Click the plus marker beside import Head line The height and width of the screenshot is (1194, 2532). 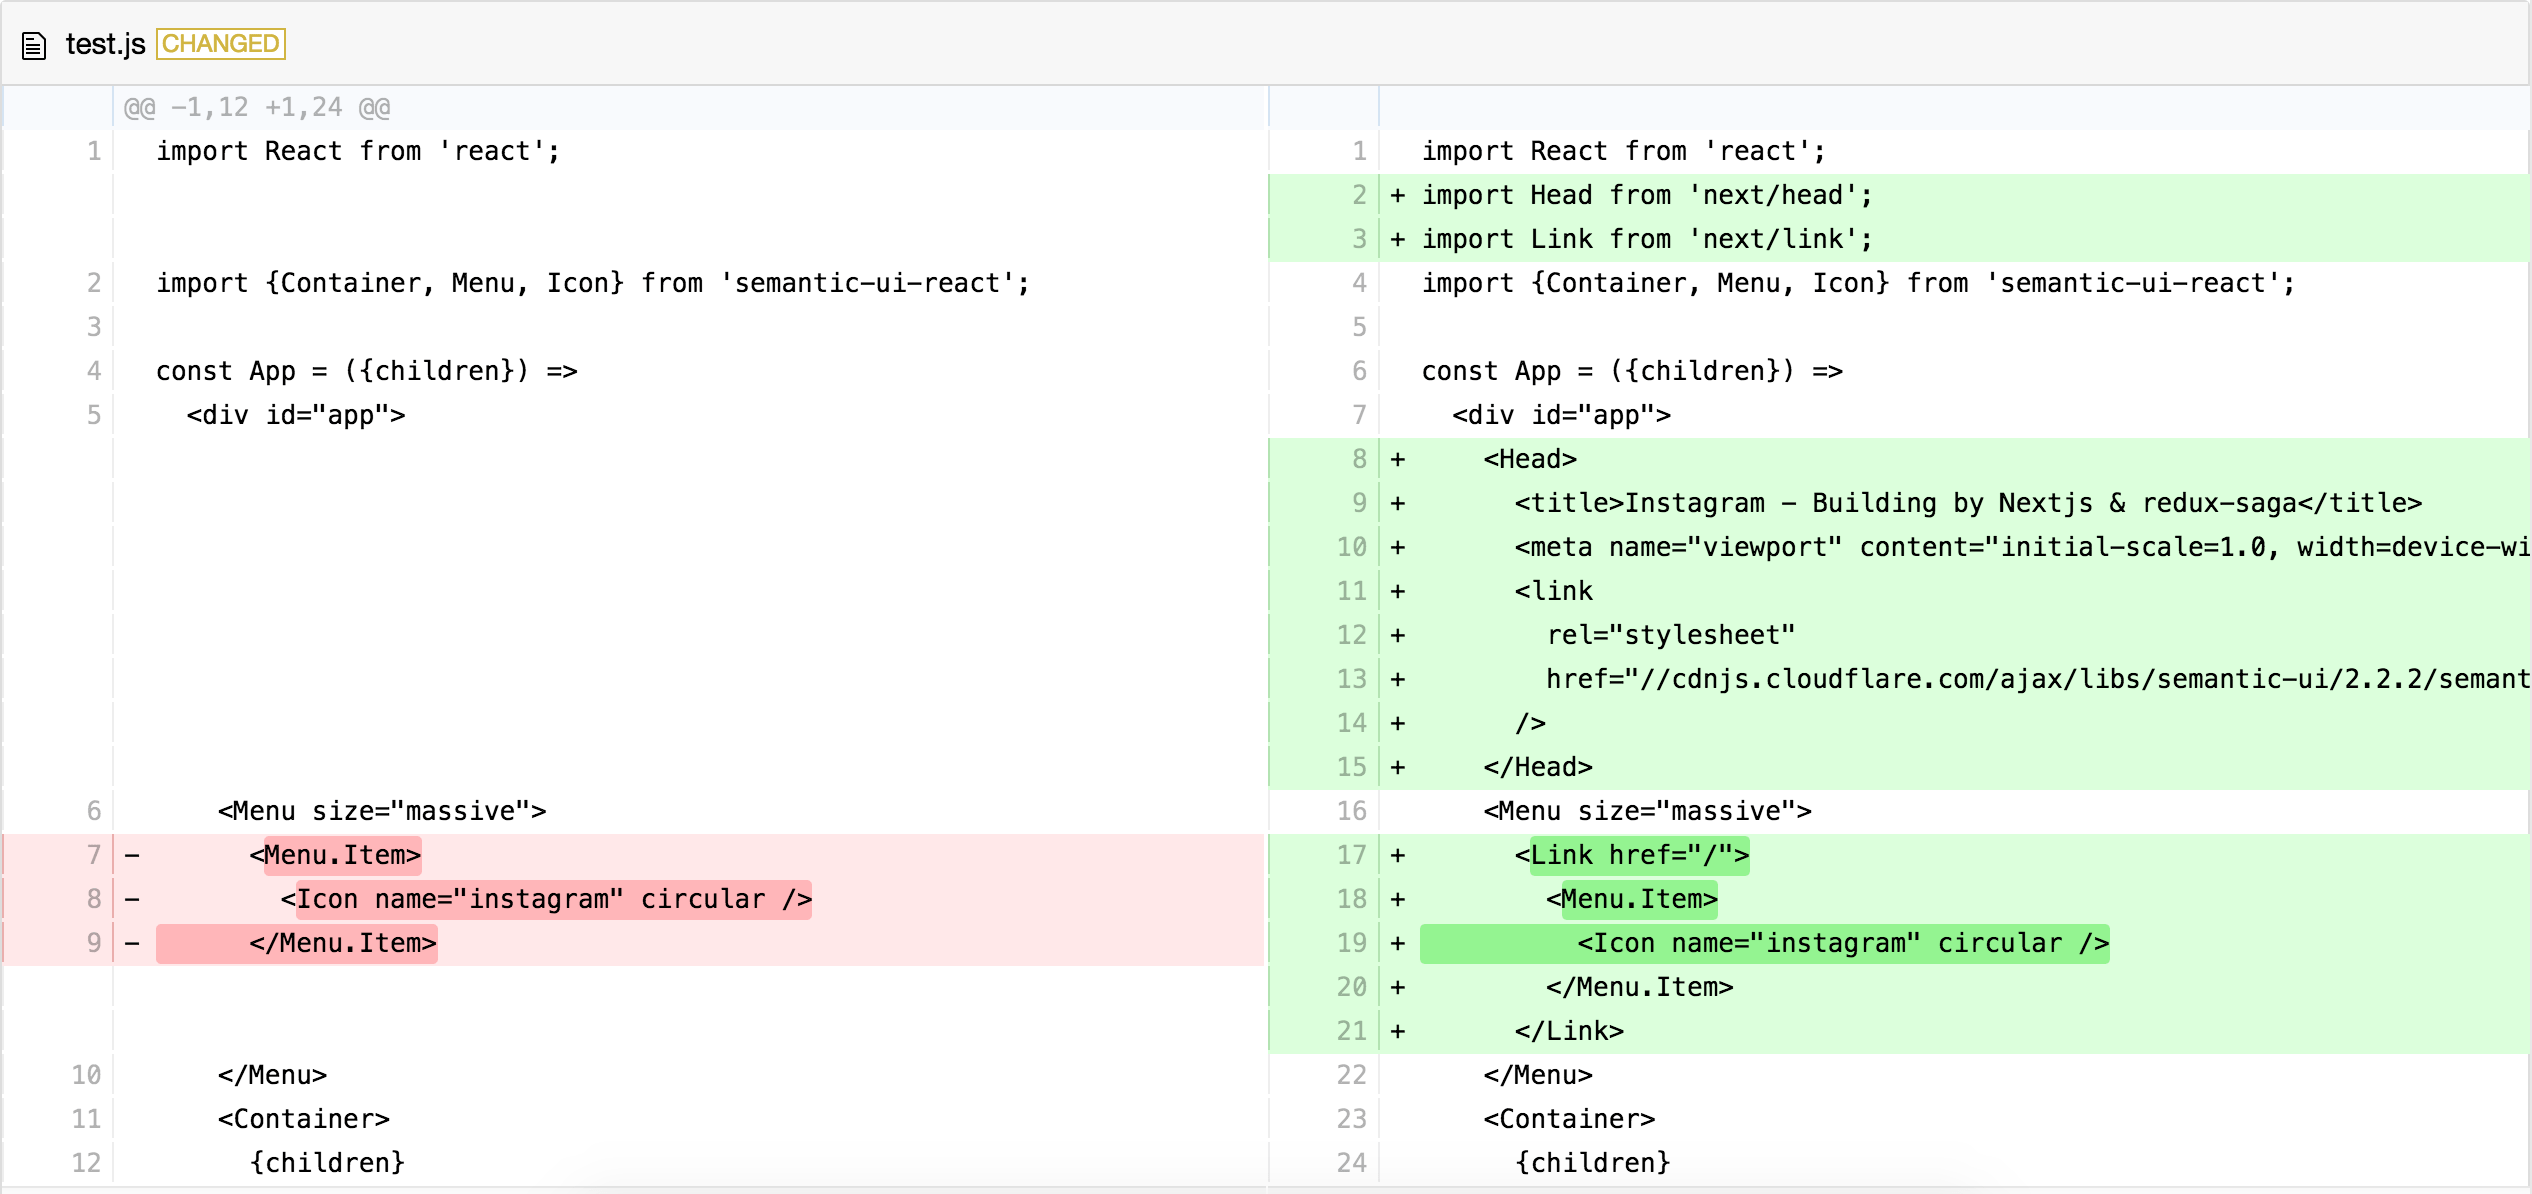pyautogui.click(x=1396, y=194)
